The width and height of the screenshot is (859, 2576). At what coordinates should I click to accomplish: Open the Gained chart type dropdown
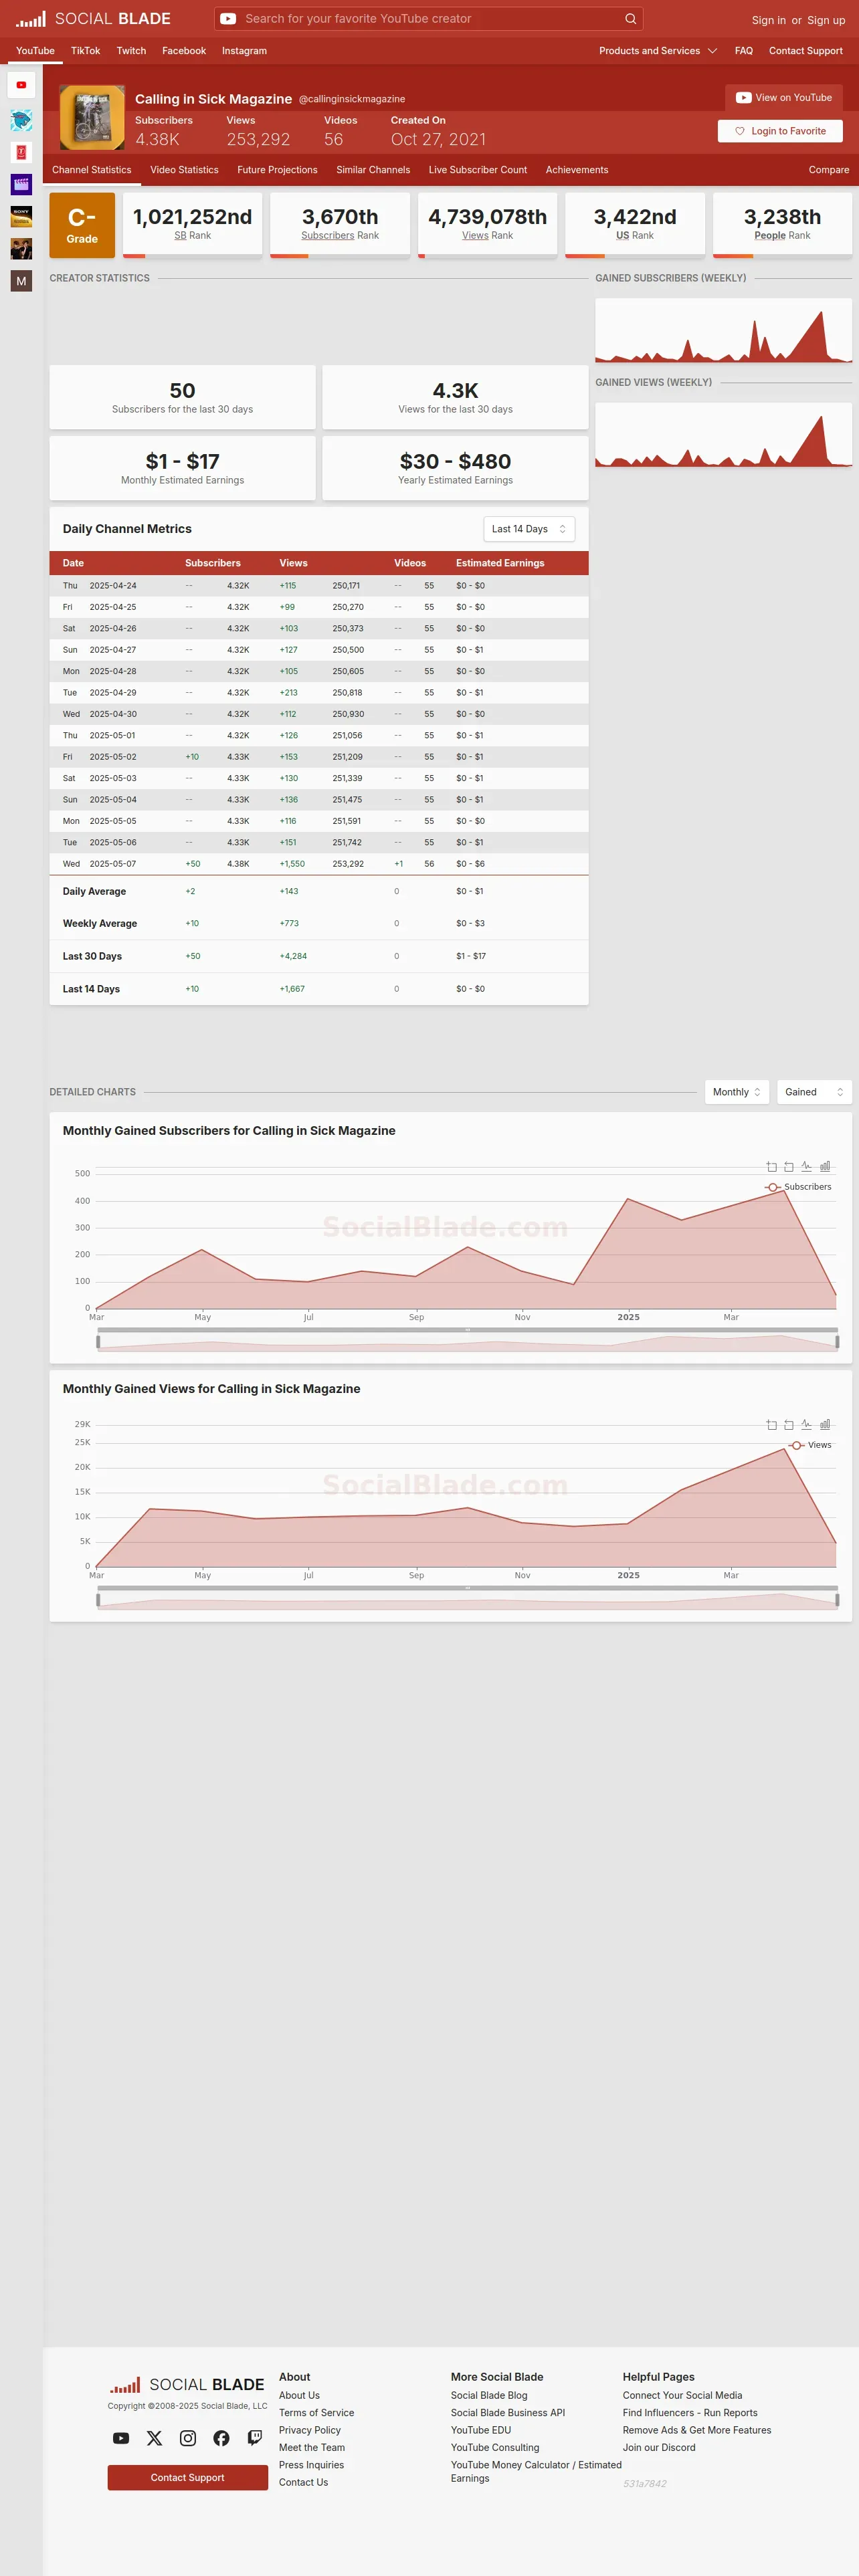coord(814,1092)
